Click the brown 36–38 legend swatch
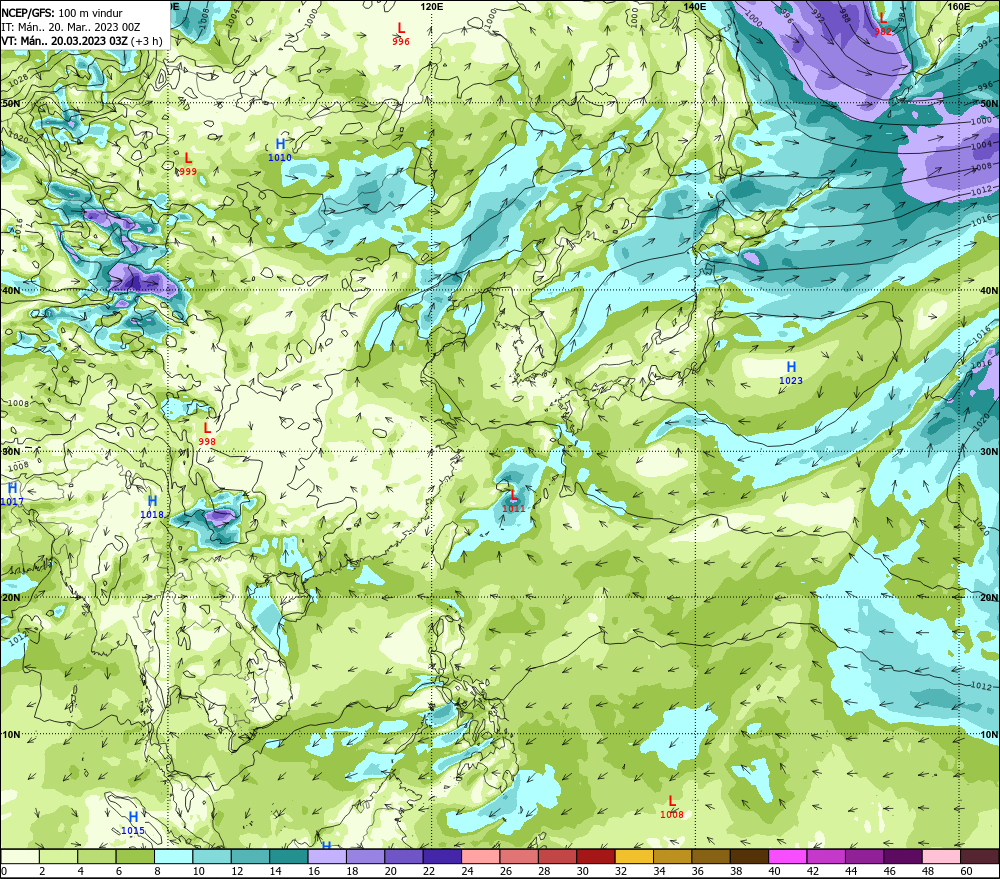This screenshot has width=1000, height=879. tap(710, 856)
